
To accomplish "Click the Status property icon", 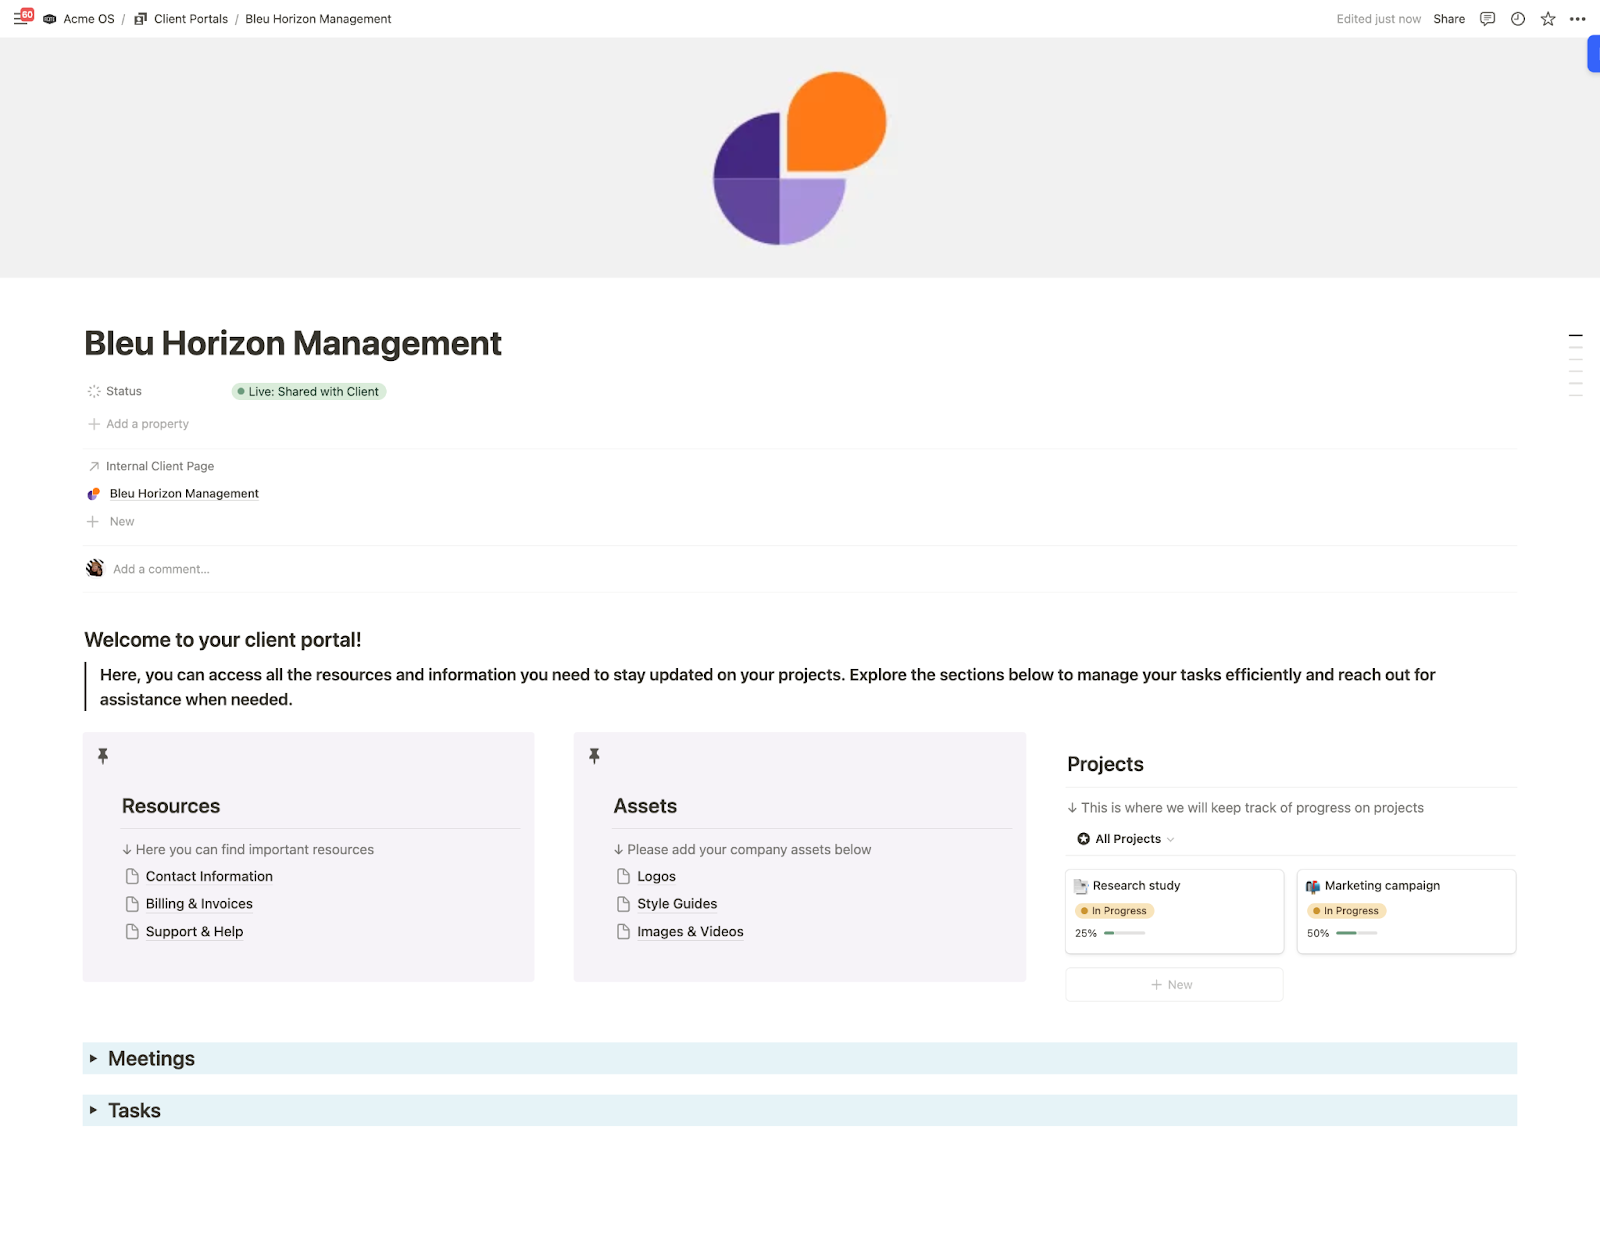I will 94,391.
